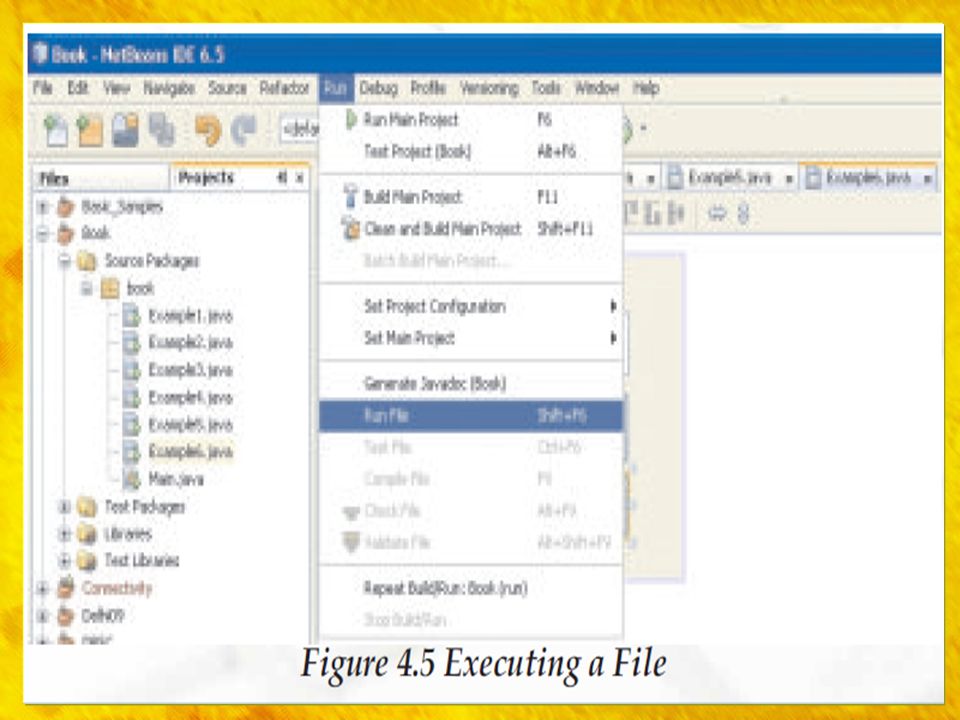Click the Undo toolbar icon
Screen dimensions: 960x720
coord(208,130)
